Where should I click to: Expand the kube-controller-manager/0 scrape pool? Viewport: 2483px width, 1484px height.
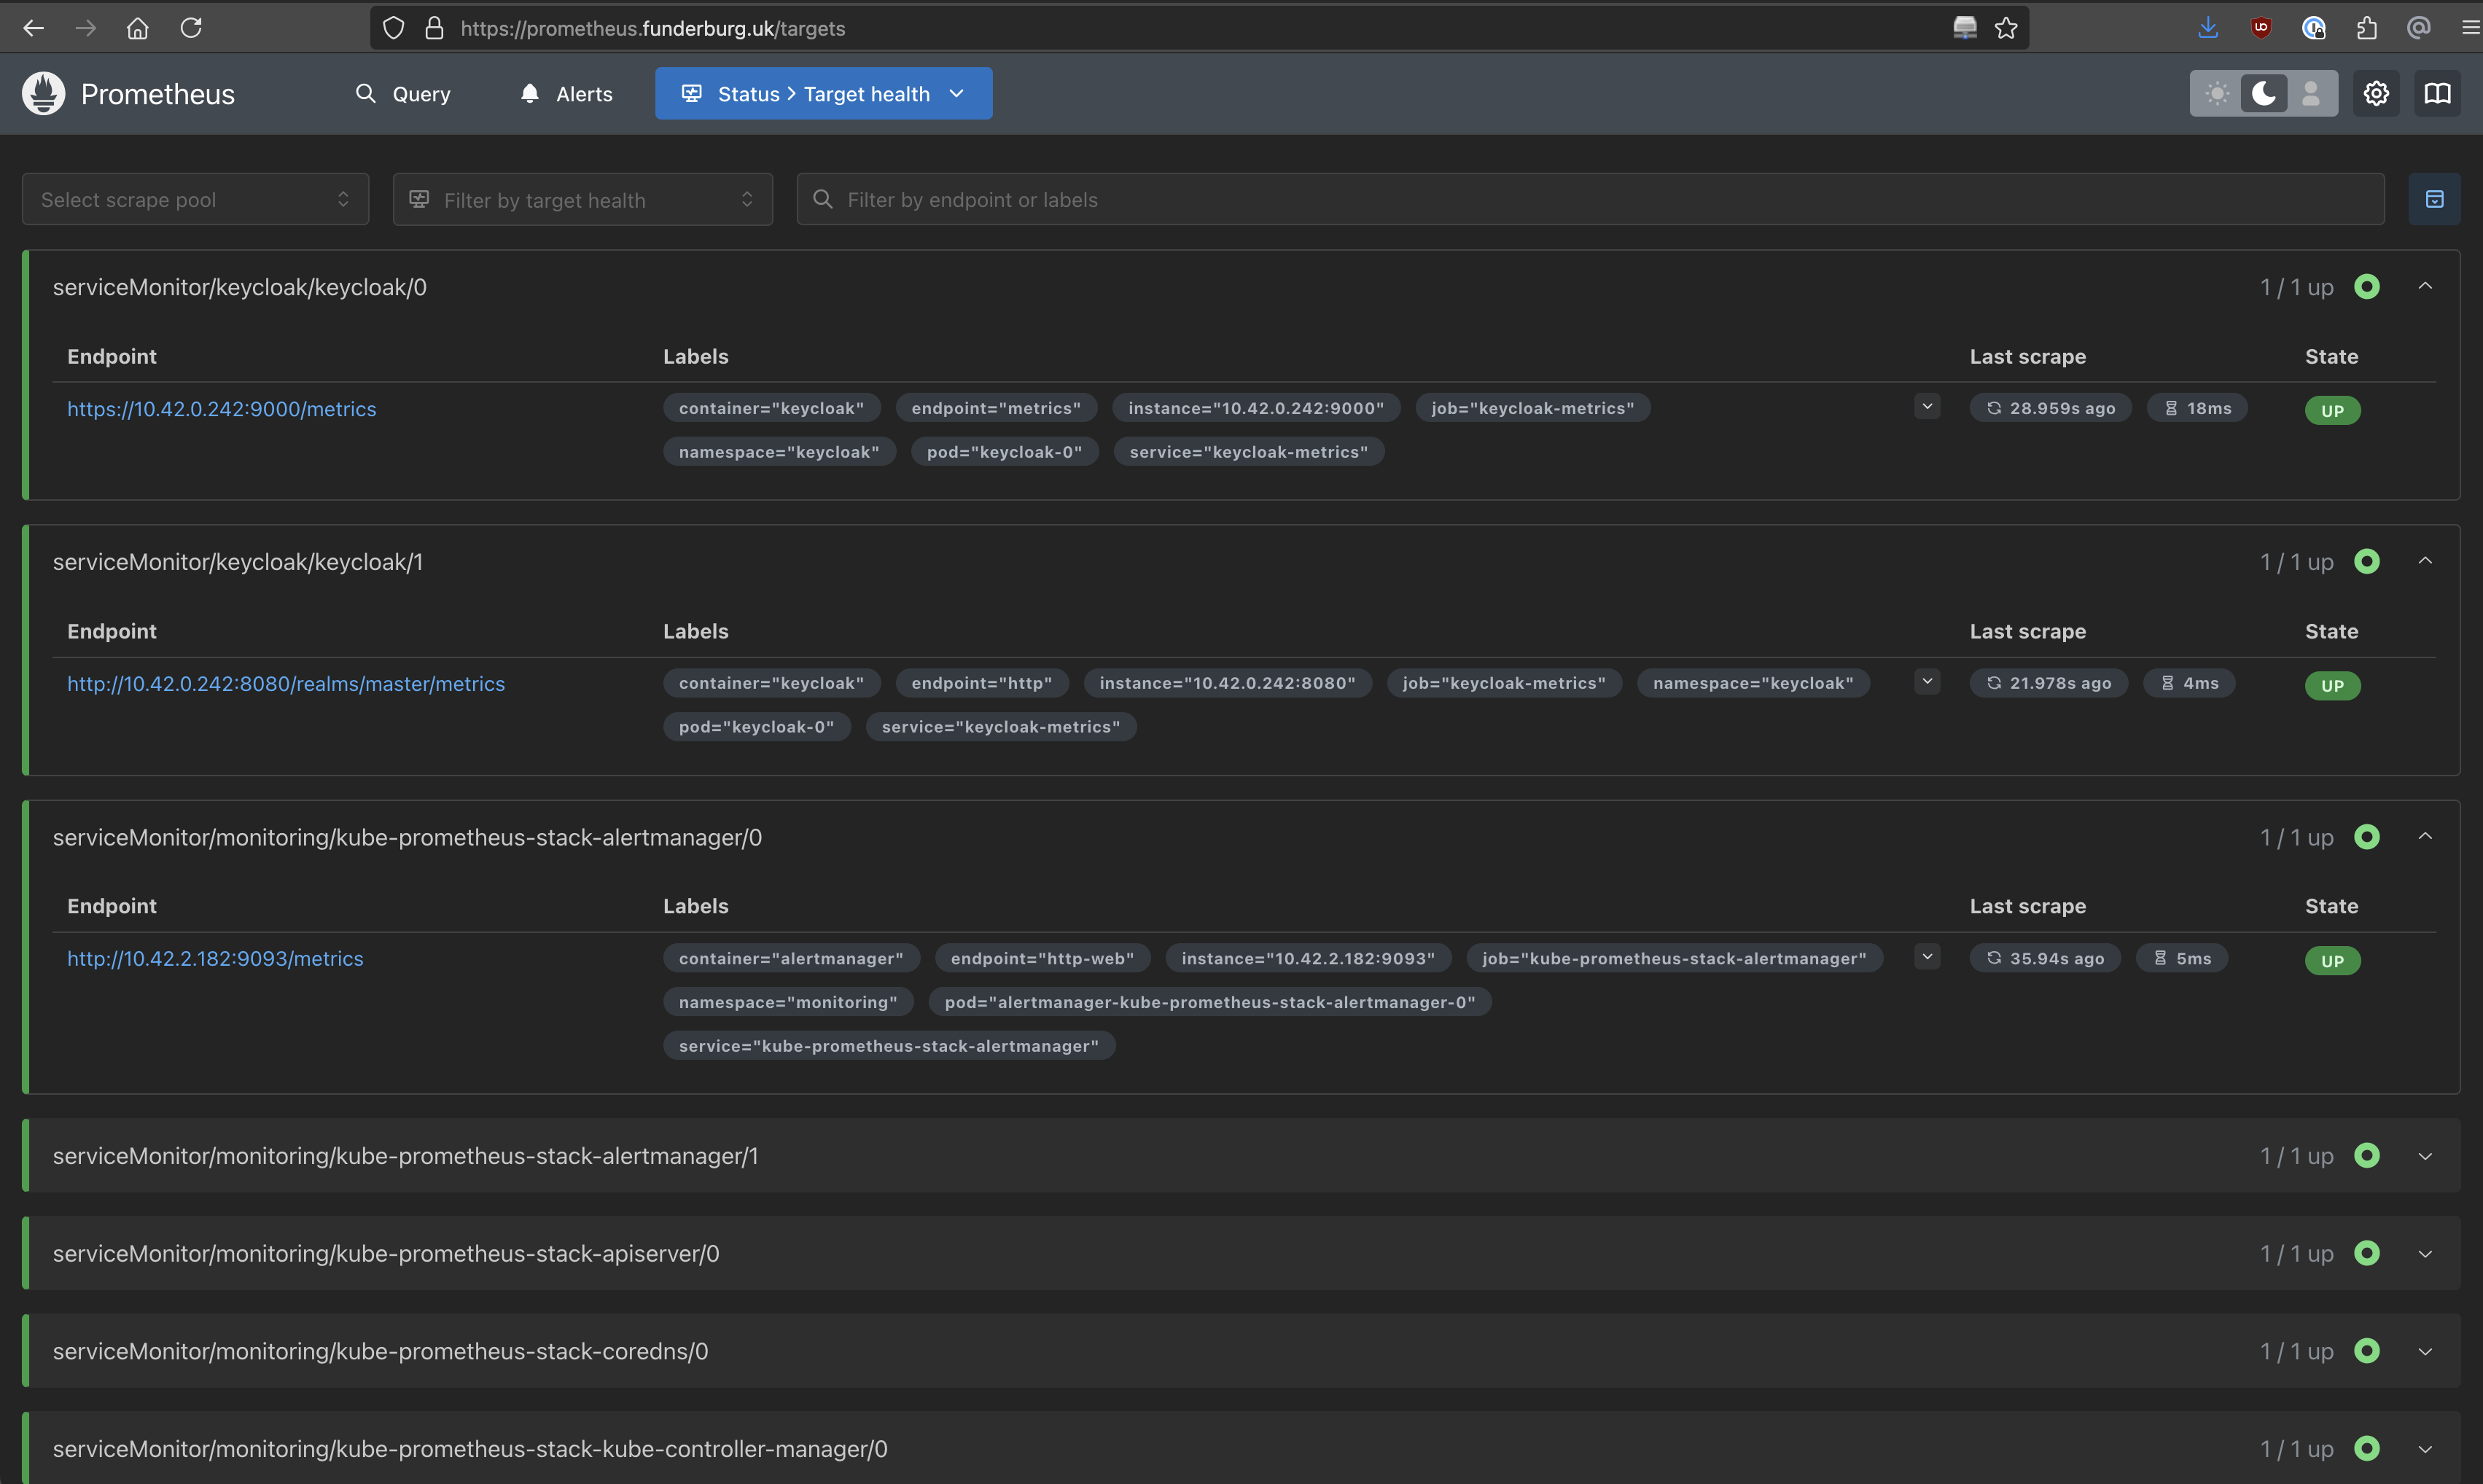[x=2425, y=1449]
